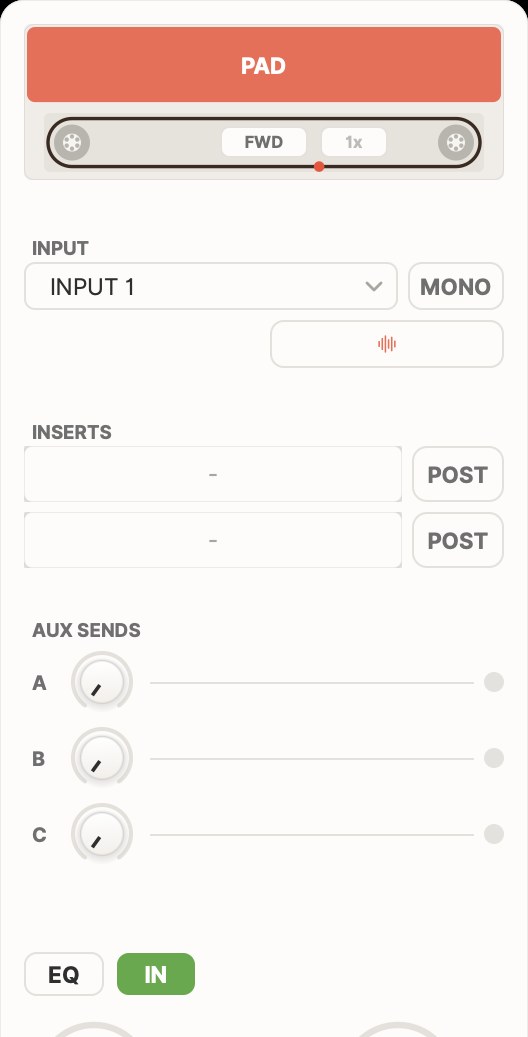528x1037 pixels.
Task: Click the left tape reel icon
Action: pos(71,142)
